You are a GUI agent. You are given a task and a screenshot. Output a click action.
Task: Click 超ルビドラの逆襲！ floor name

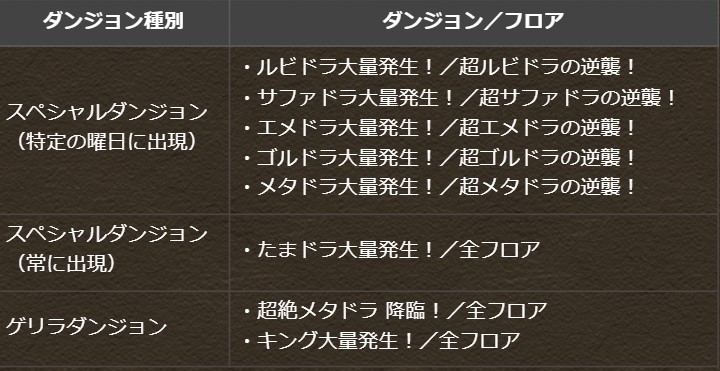pos(547,68)
